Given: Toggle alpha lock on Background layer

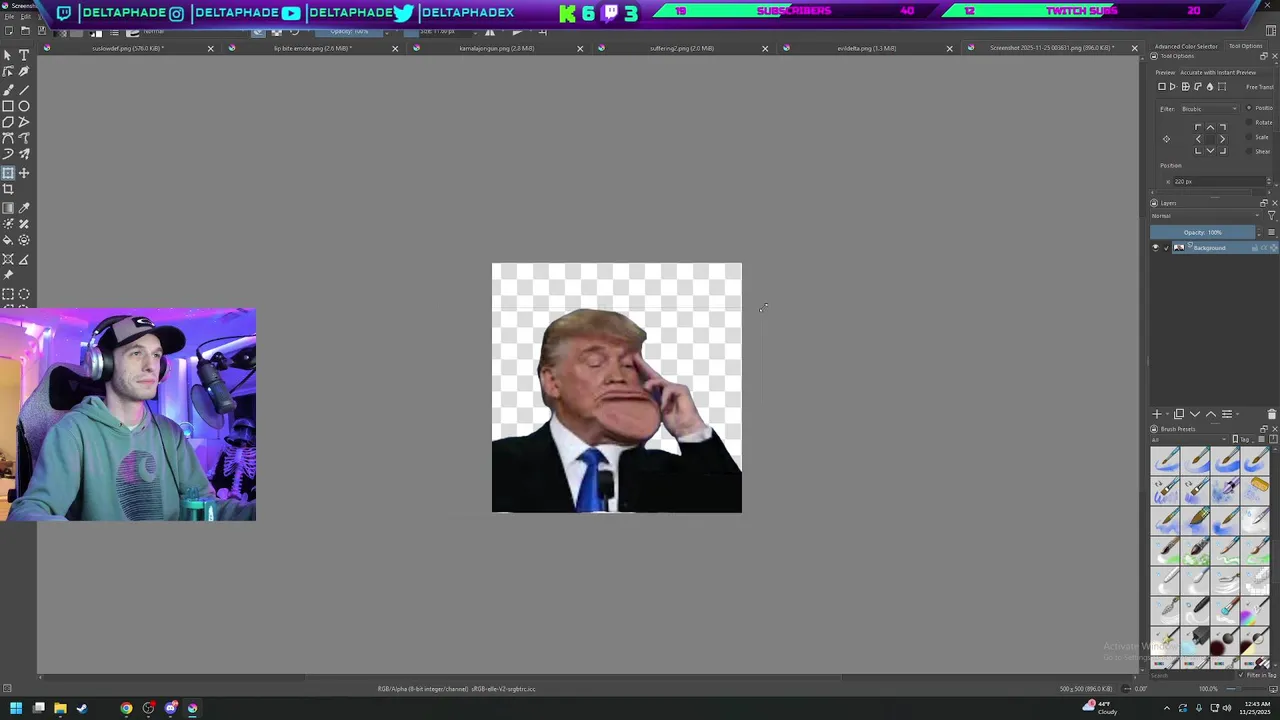Looking at the screenshot, I should tap(1264, 248).
